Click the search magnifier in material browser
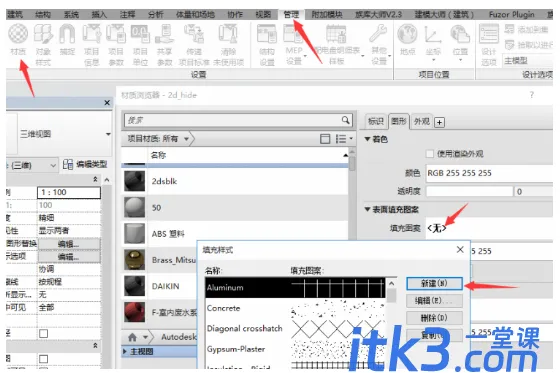 point(345,120)
